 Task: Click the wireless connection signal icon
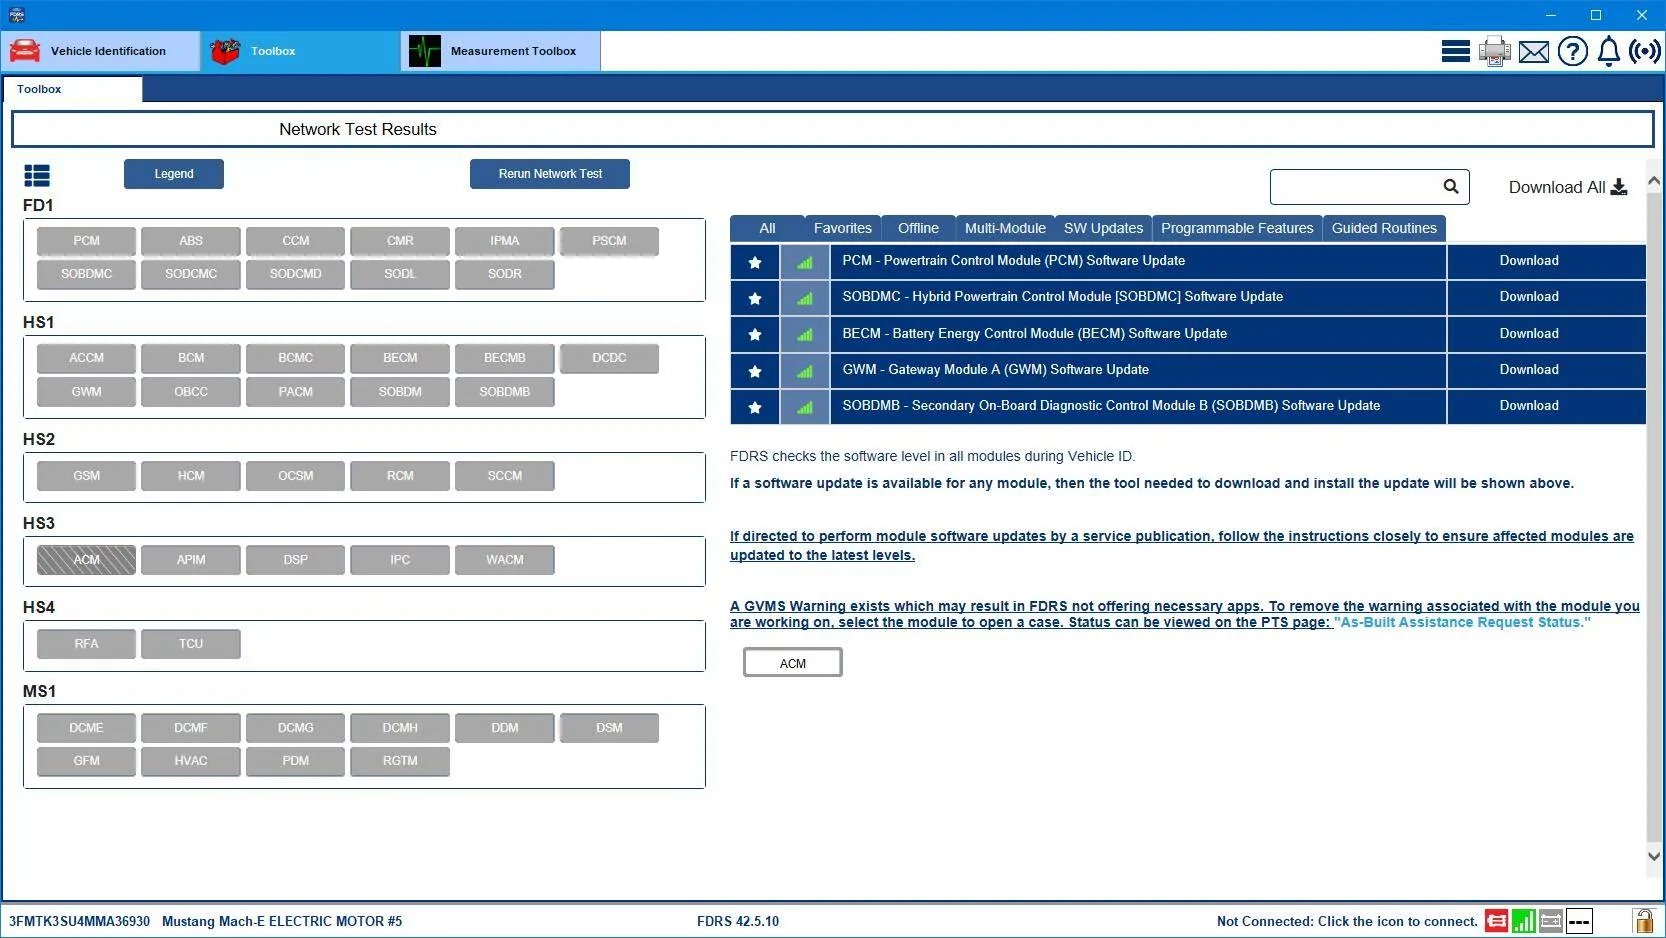[1645, 51]
